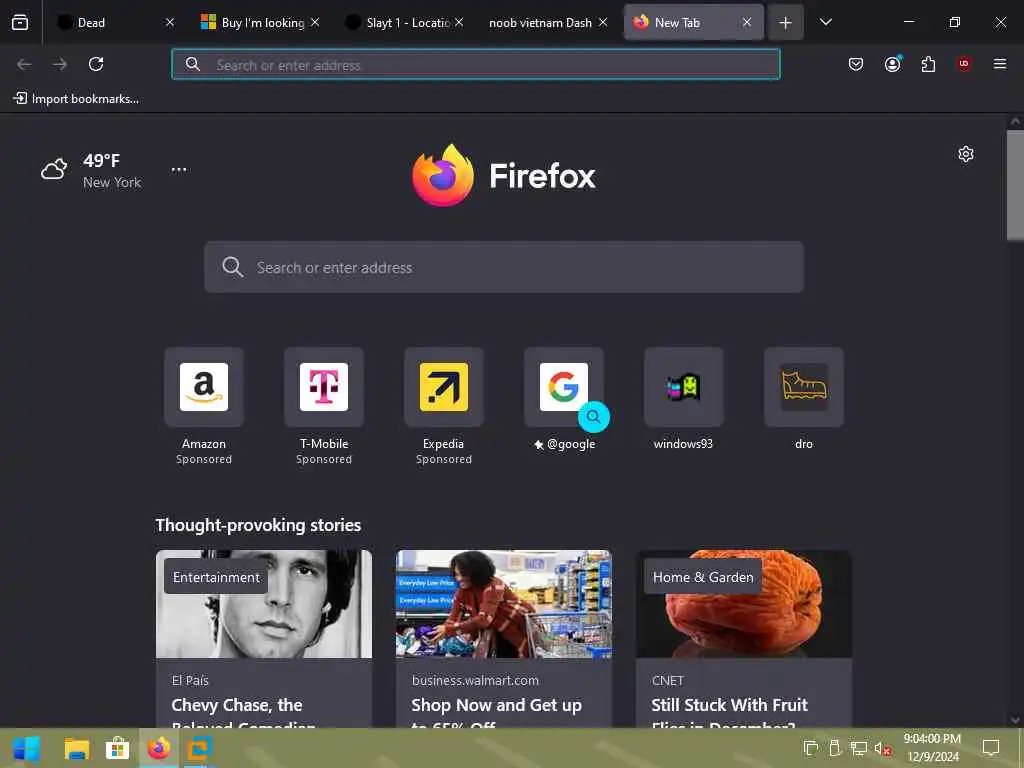Click the taskbar clock showing 9:04 PM
Image resolution: width=1024 pixels, height=768 pixels.
click(933, 748)
